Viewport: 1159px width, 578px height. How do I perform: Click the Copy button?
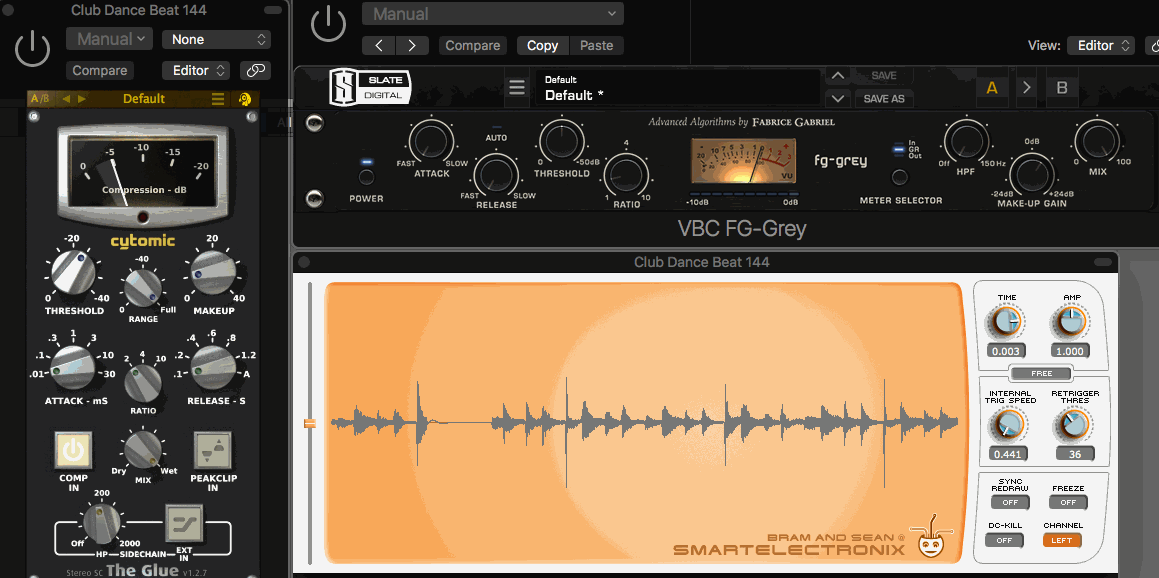point(543,45)
